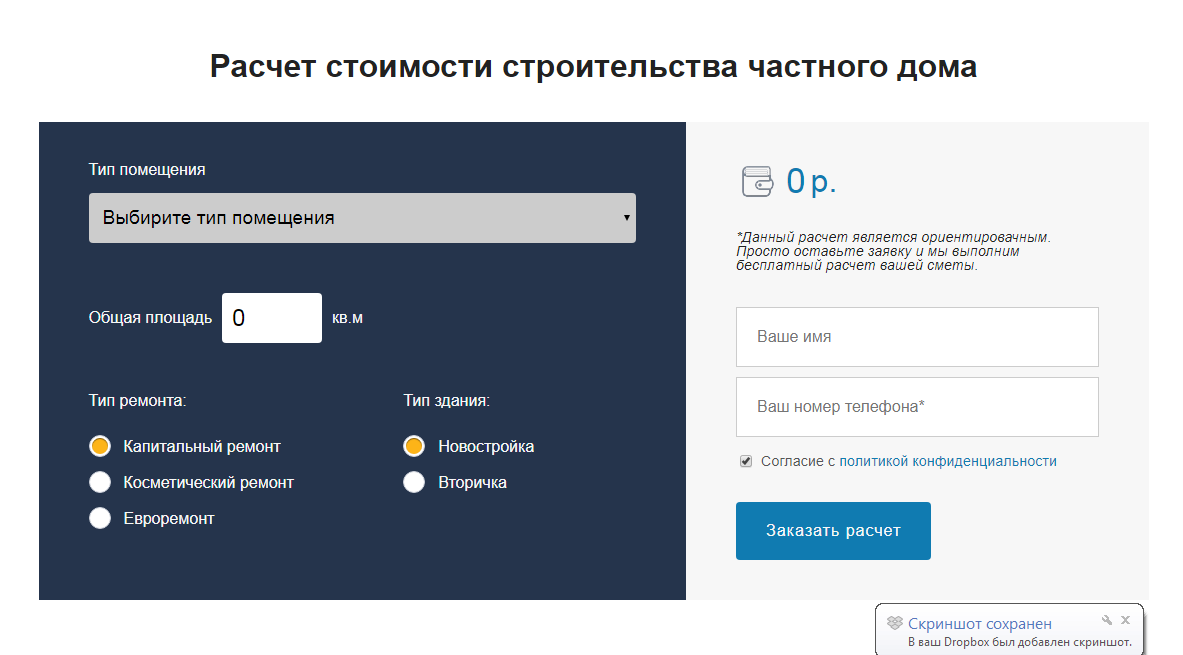Screen dimensions: 1183x655
Task: Click the Скриншот сохранен notification title
Action: pyautogui.click(x=979, y=624)
